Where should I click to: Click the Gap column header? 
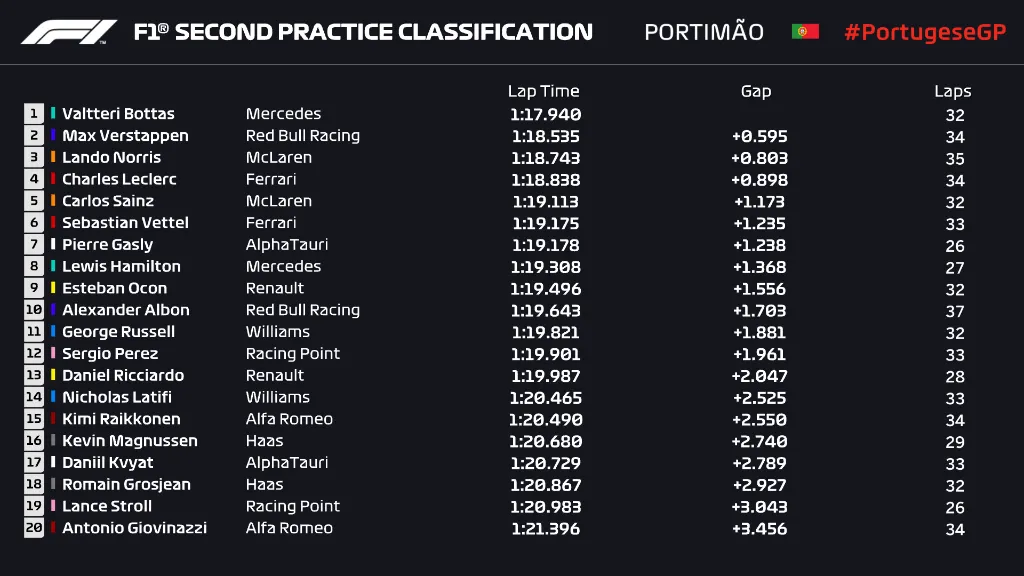click(x=756, y=91)
